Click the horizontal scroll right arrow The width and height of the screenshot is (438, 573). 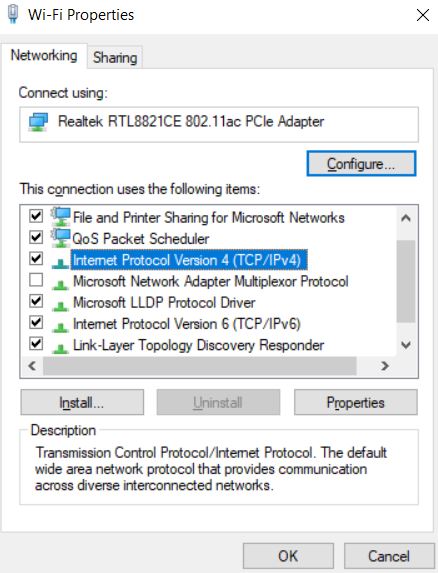tap(384, 366)
